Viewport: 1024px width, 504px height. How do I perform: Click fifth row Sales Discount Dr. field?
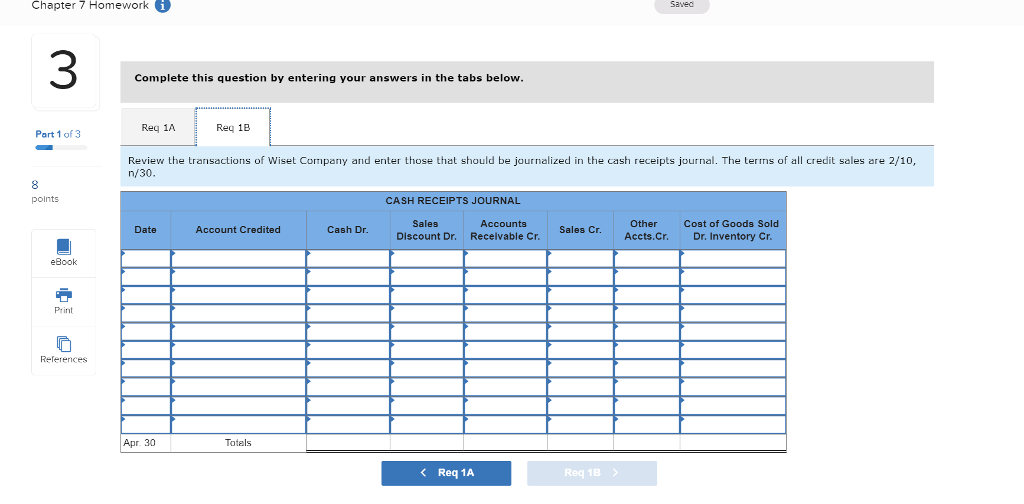coord(427,332)
